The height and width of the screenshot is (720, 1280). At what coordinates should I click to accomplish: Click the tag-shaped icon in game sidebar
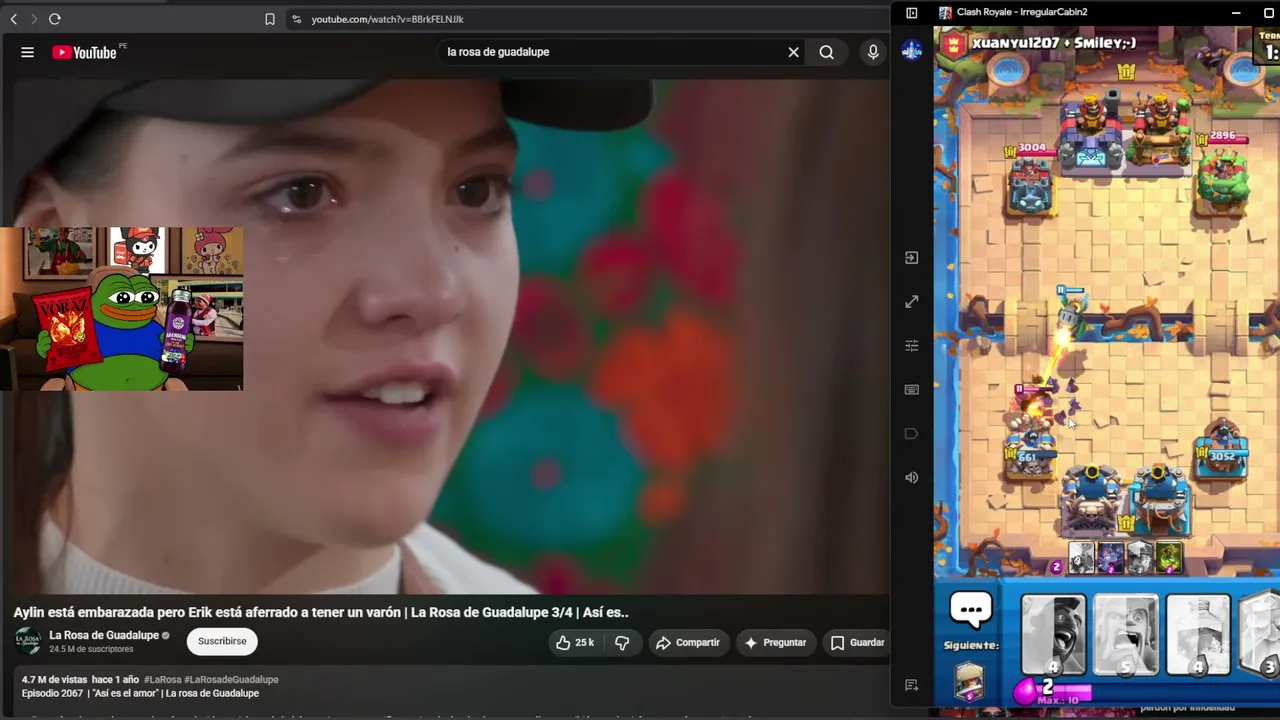point(912,434)
